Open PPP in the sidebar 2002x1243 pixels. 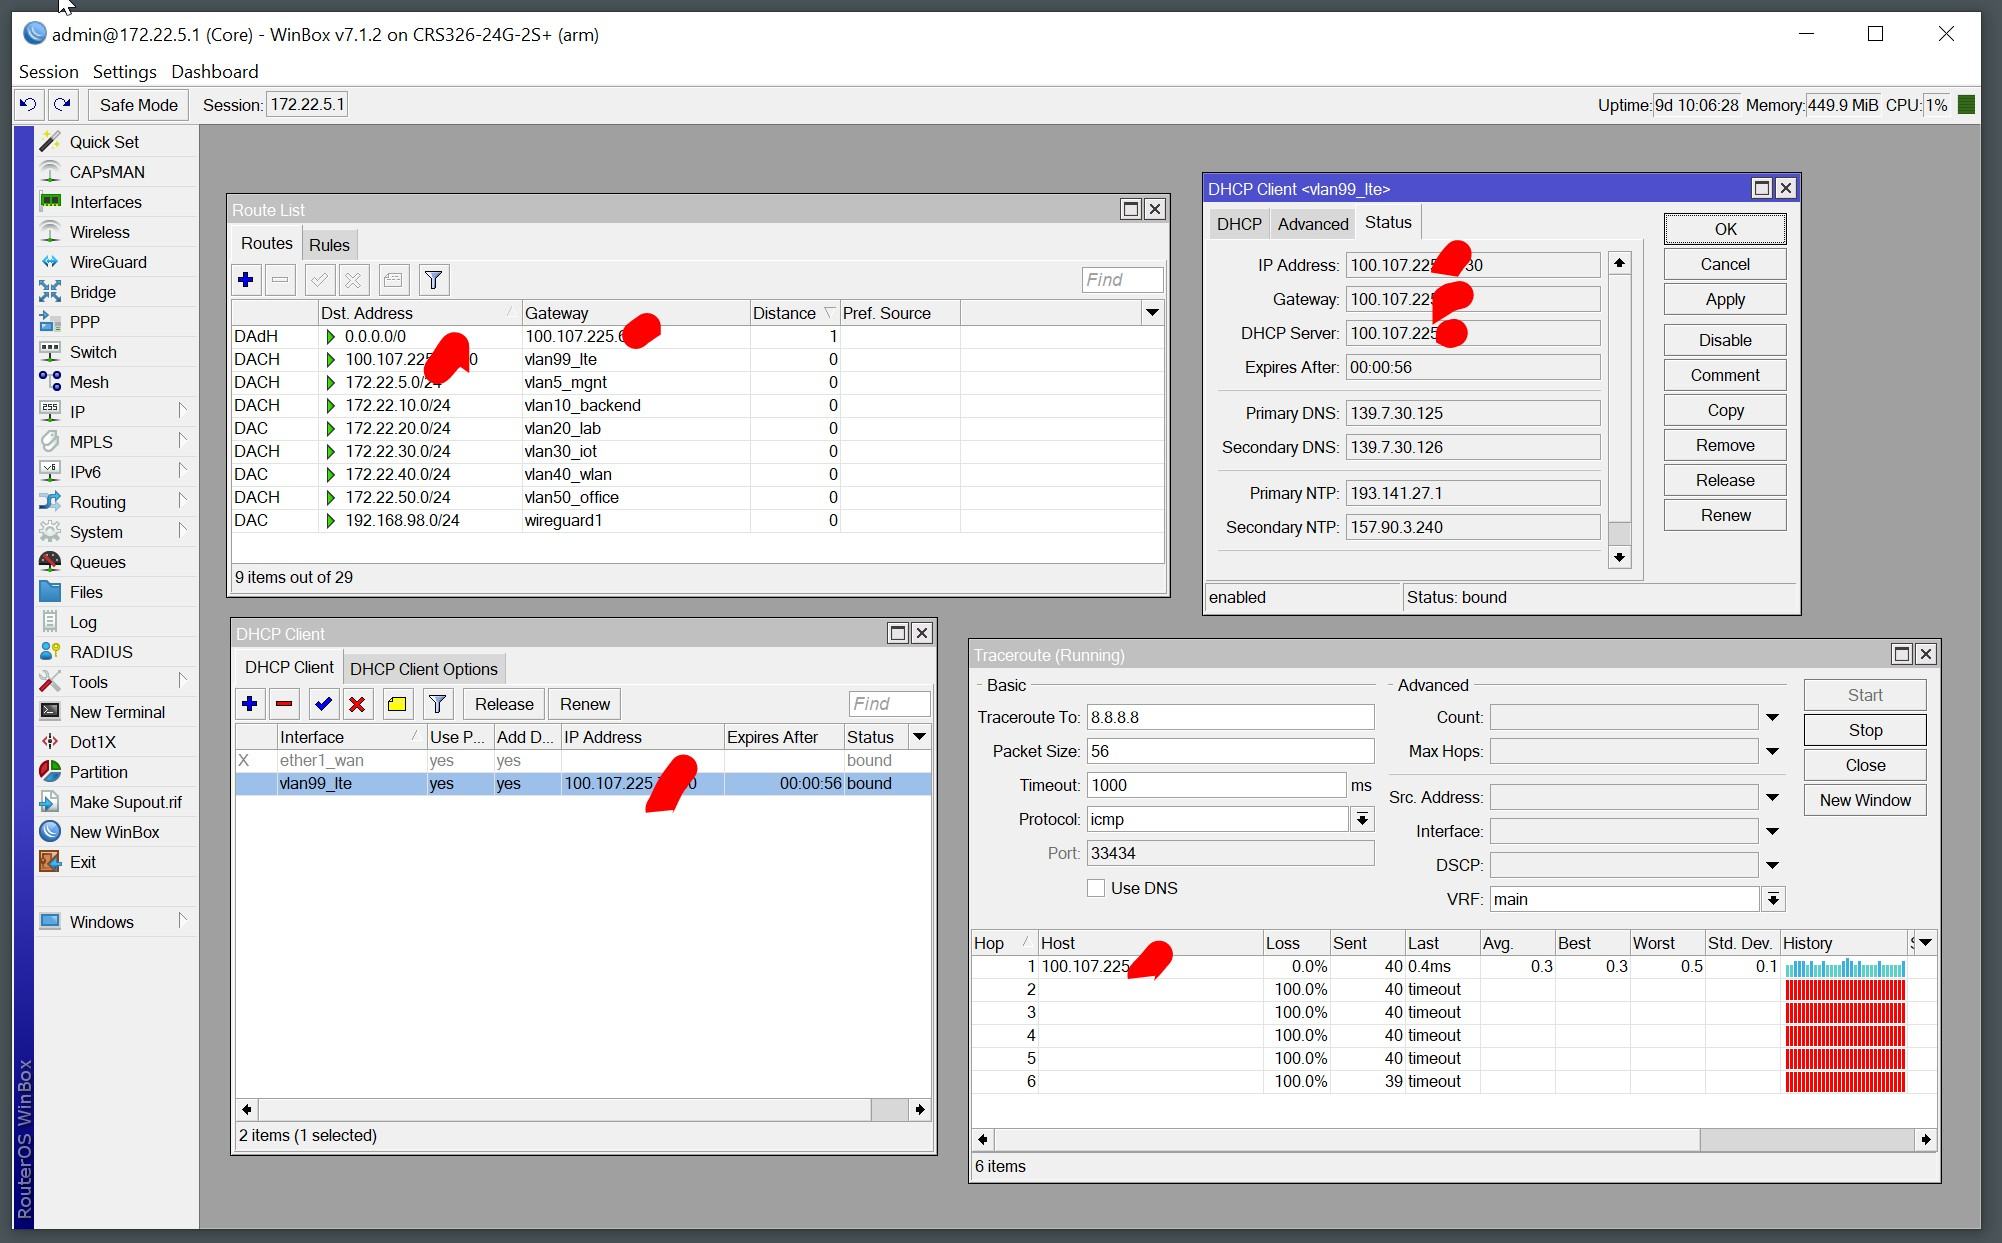(x=84, y=322)
